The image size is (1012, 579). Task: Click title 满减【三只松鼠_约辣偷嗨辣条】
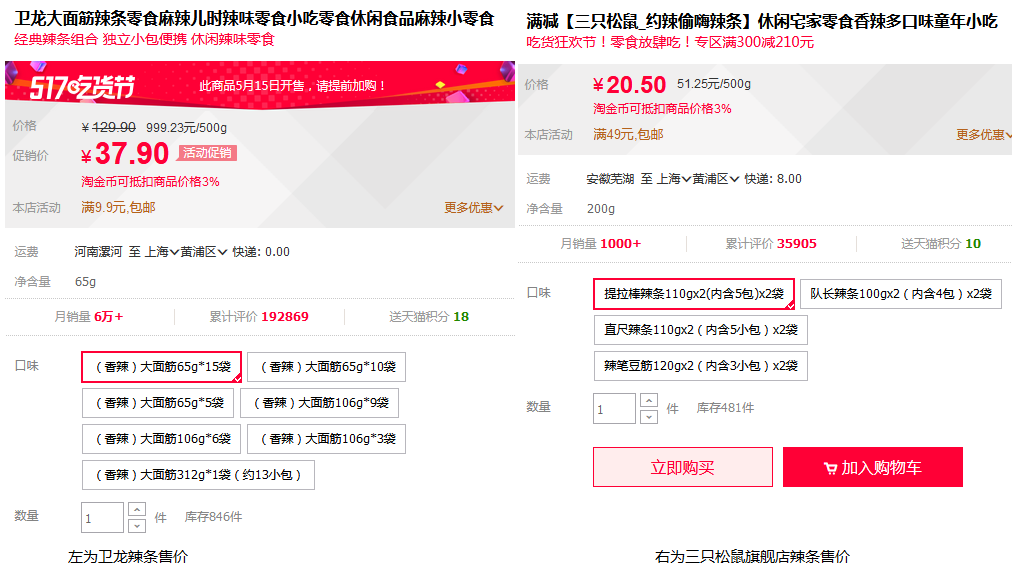[762, 21]
